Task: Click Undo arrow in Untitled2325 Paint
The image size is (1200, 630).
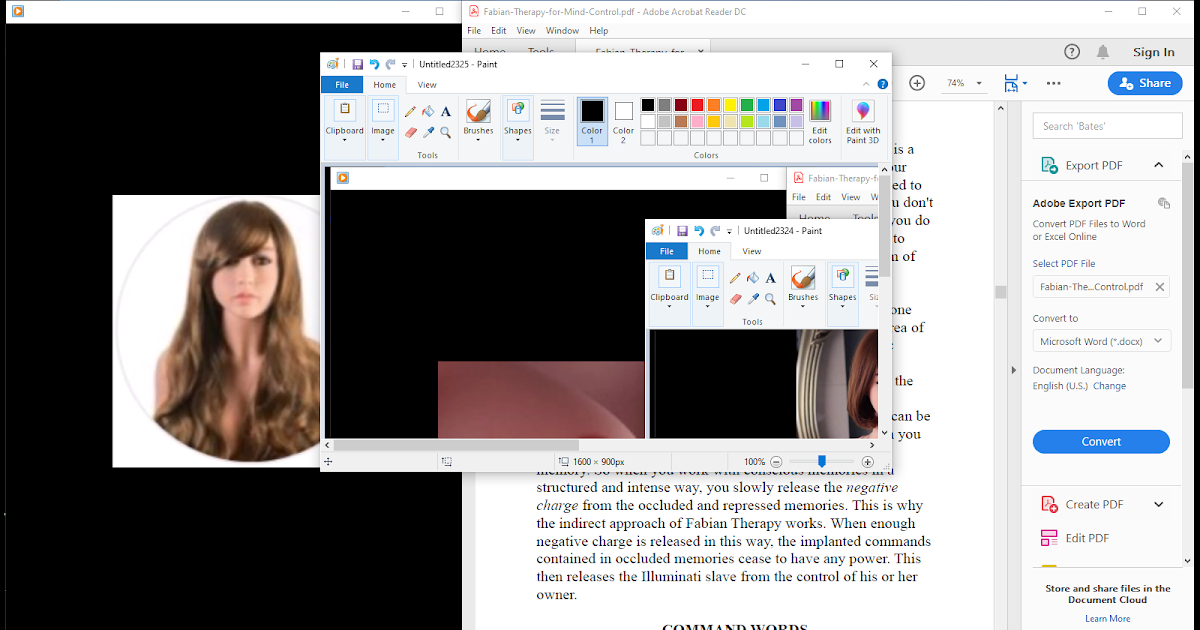Action: click(x=373, y=64)
